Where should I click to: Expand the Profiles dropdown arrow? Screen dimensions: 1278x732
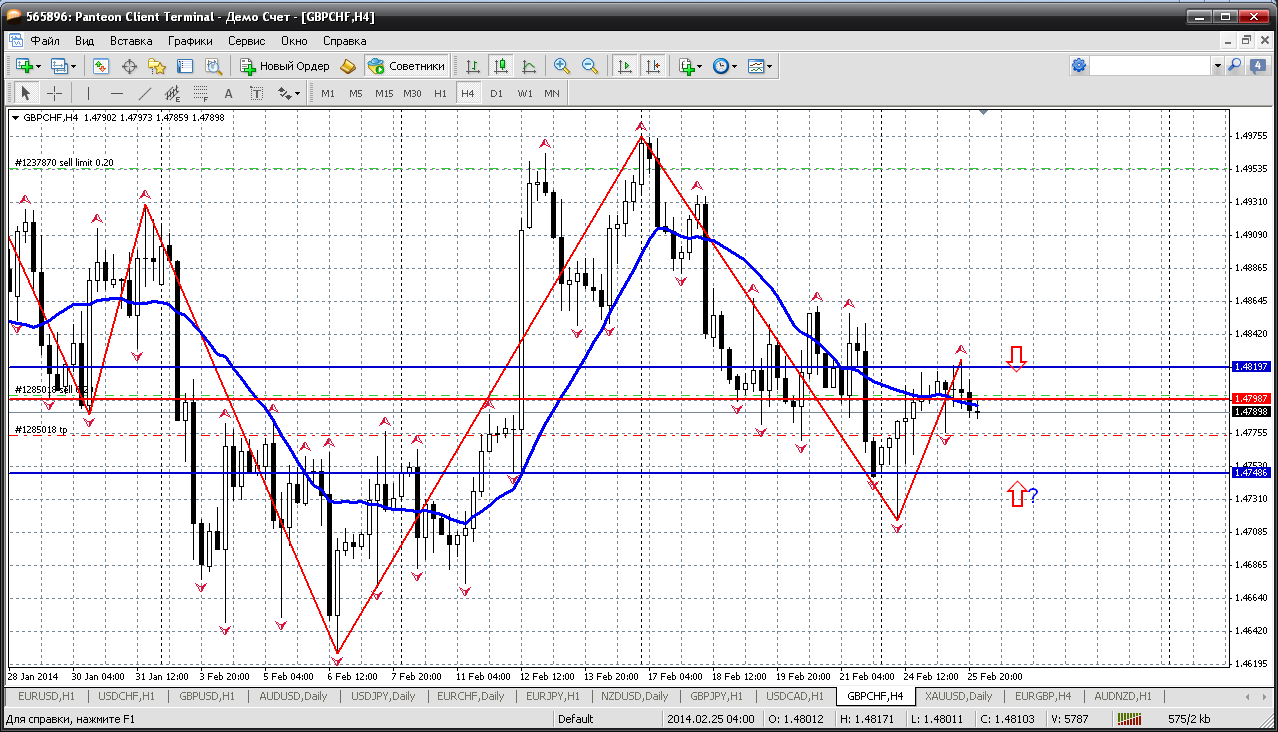pyautogui.click(x=74, y=66)
